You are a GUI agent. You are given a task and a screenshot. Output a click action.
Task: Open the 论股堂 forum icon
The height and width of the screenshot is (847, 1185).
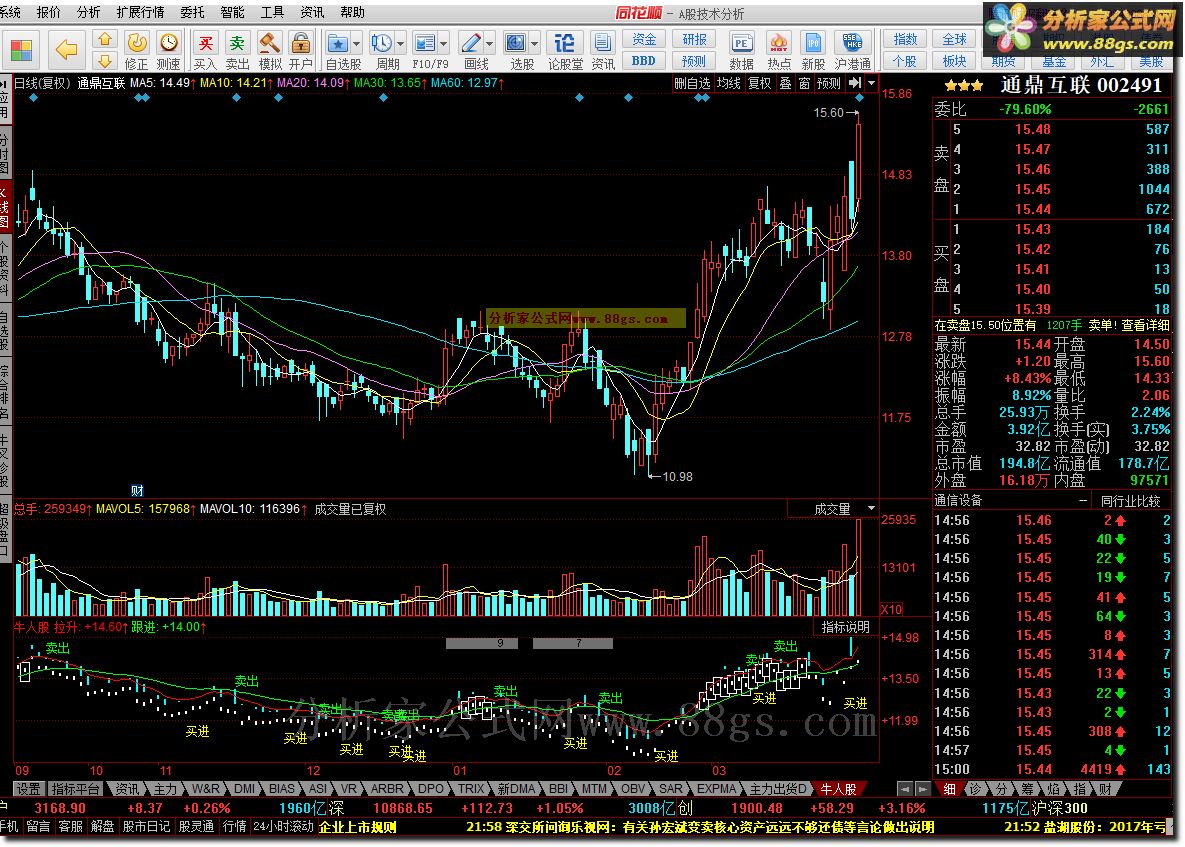pos(565,51)
